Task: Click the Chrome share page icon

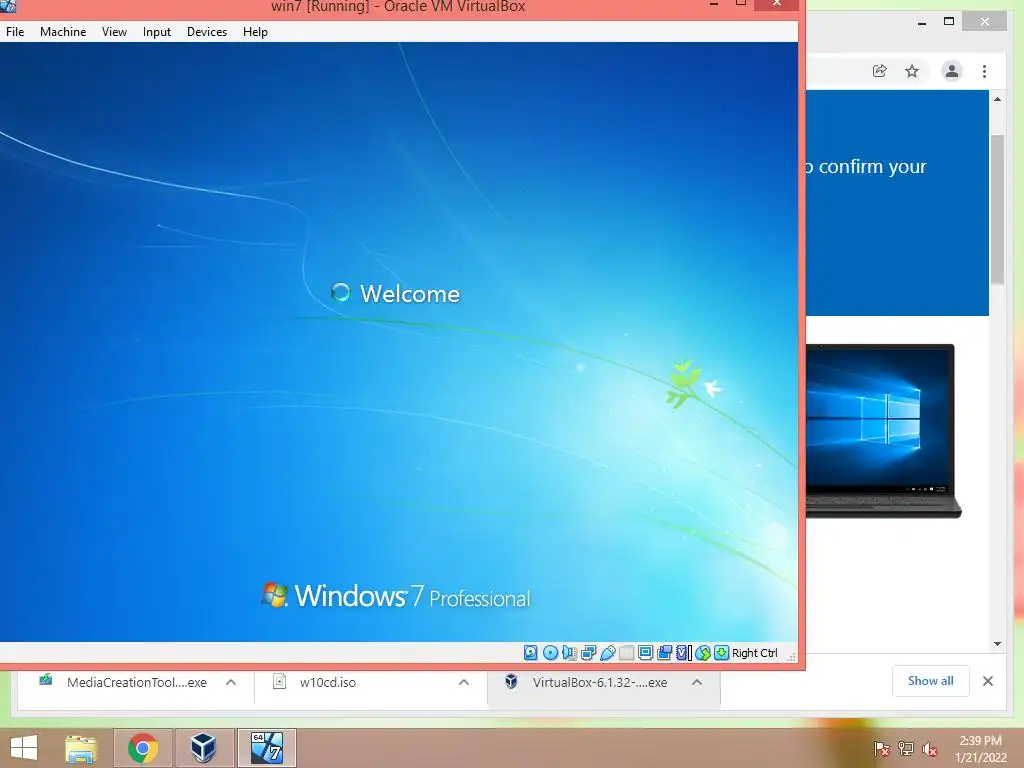Action: [880, 71]
